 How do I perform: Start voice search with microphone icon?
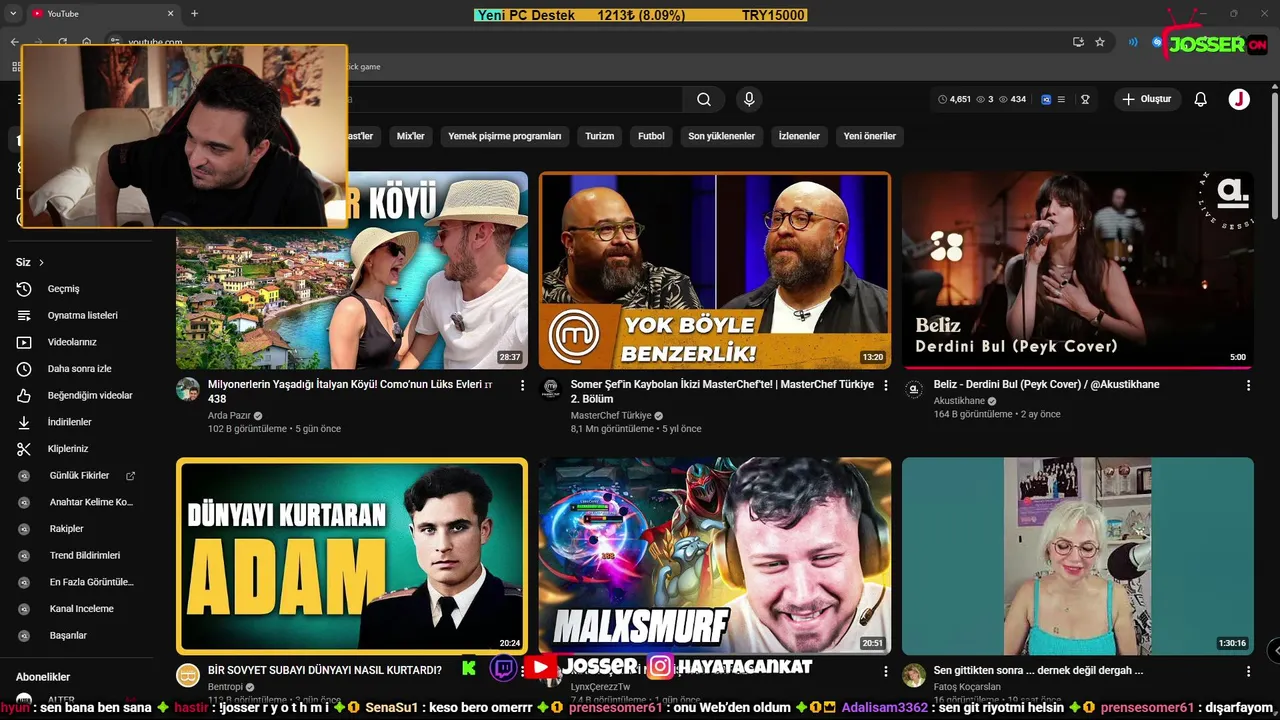[x=748, y=99]
